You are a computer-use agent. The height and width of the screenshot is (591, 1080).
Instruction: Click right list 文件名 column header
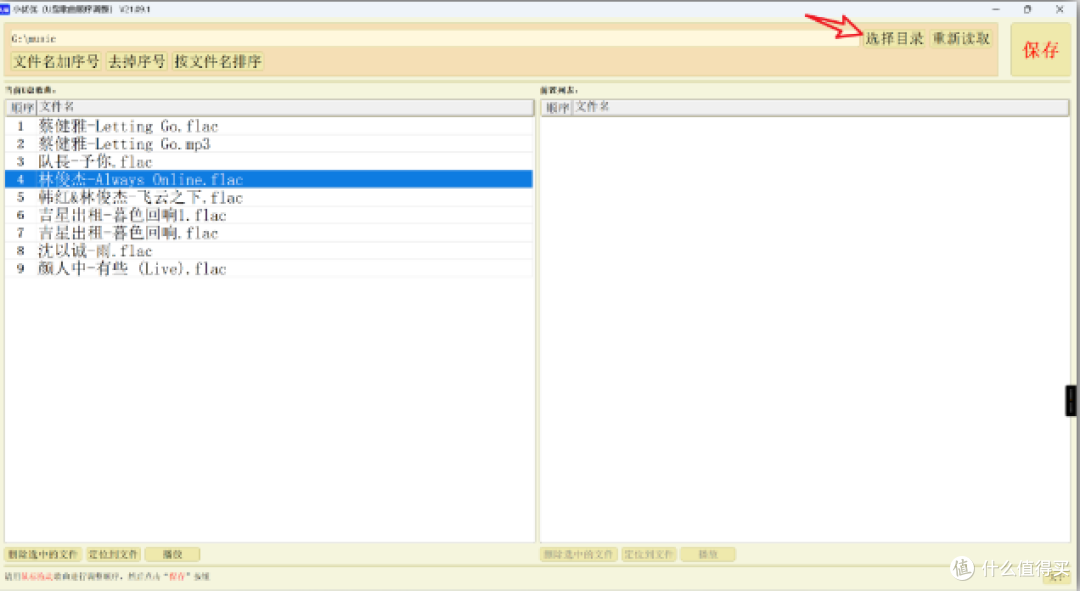820,107
